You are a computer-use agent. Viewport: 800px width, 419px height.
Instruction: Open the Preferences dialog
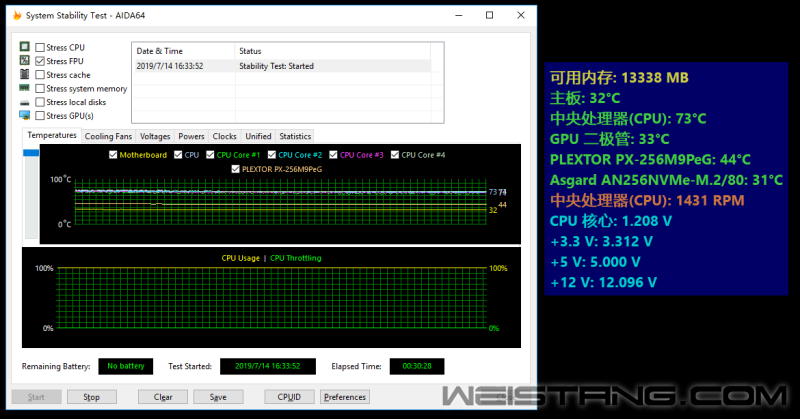345,397
